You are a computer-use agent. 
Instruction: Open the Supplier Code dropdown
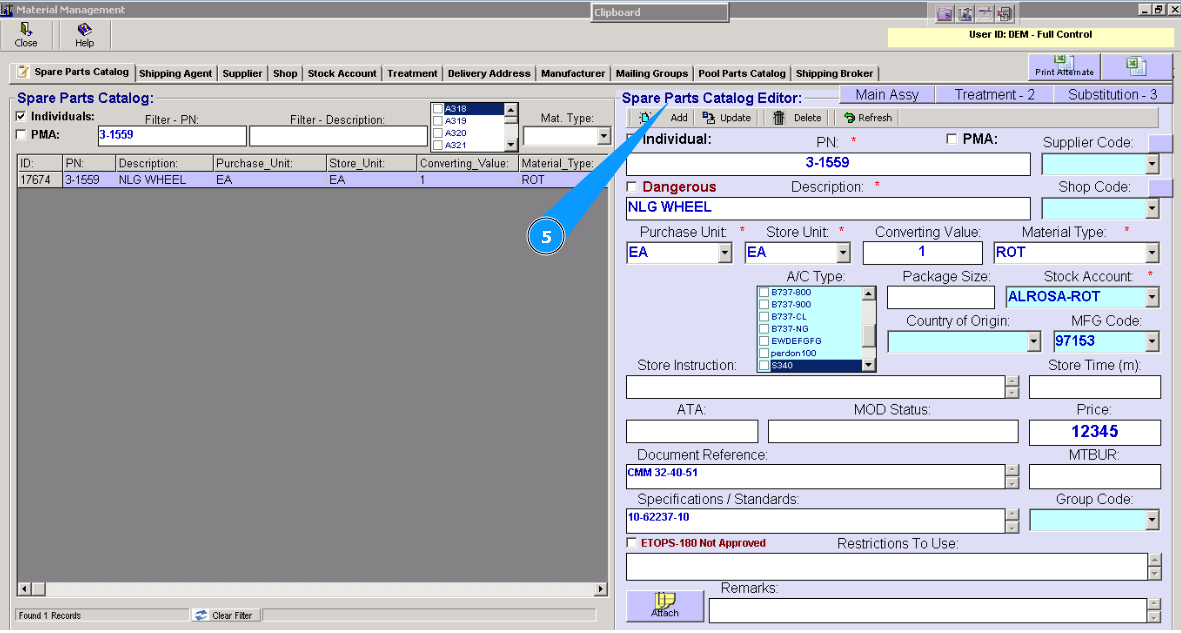(1152, 164)
